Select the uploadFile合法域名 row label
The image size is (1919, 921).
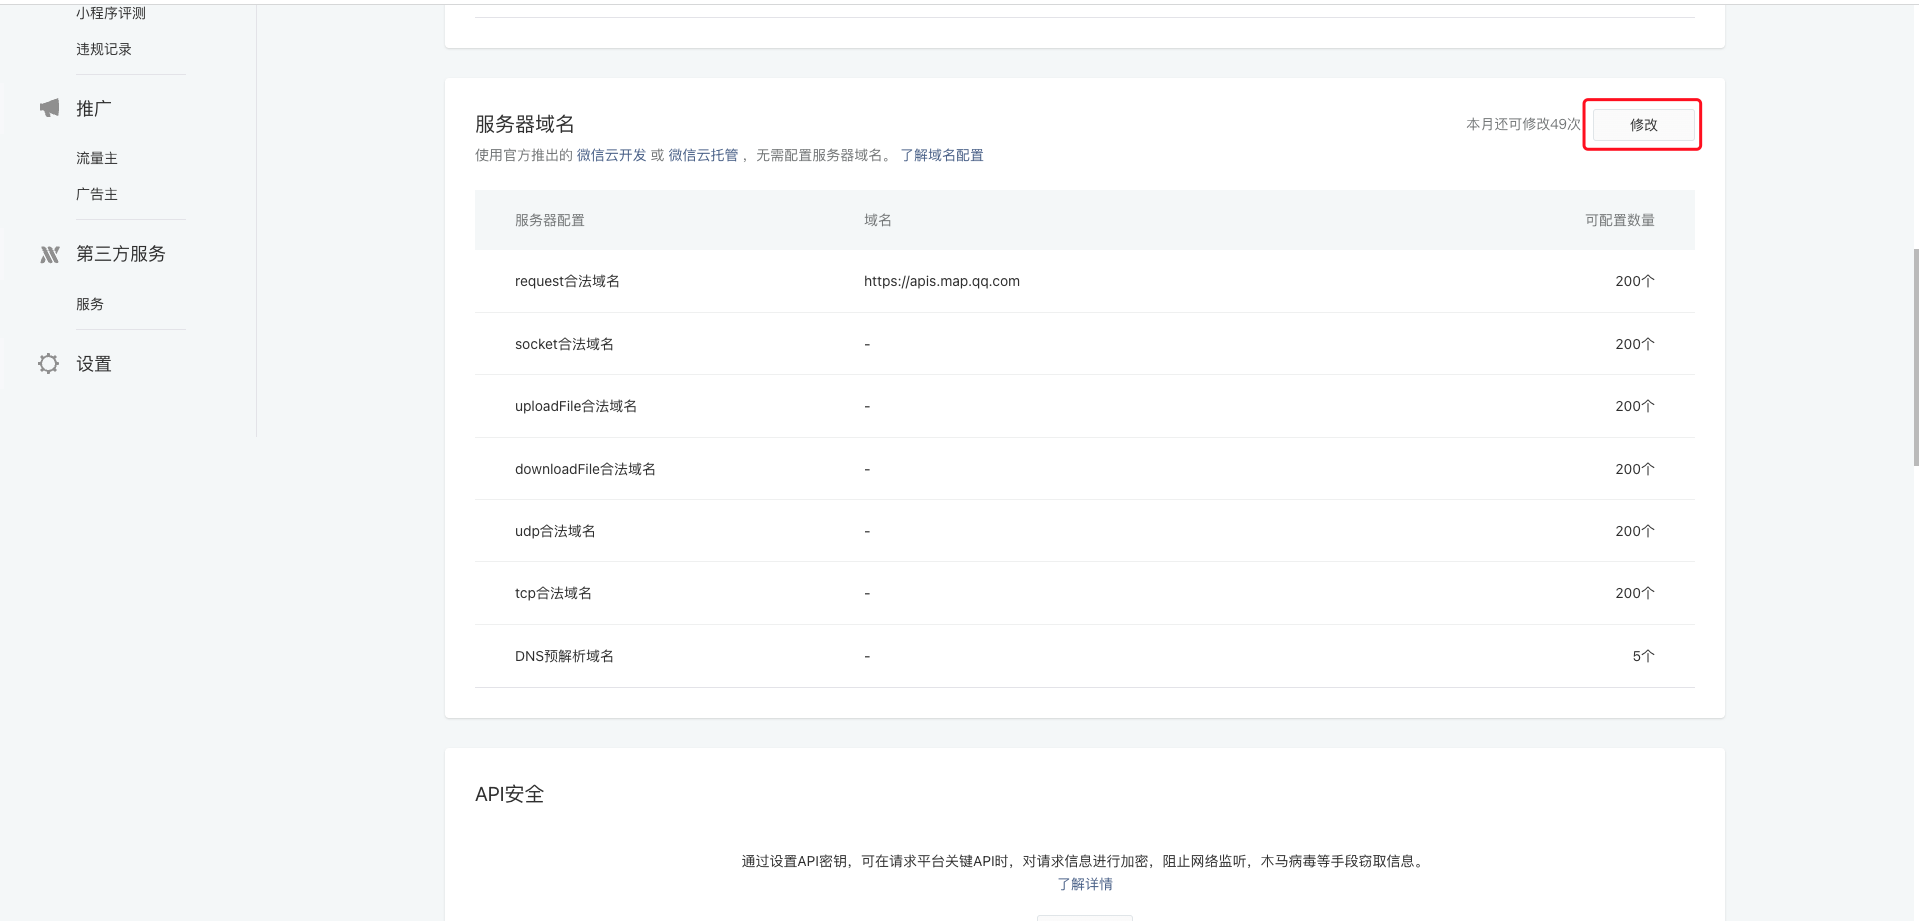pos(575,406)
